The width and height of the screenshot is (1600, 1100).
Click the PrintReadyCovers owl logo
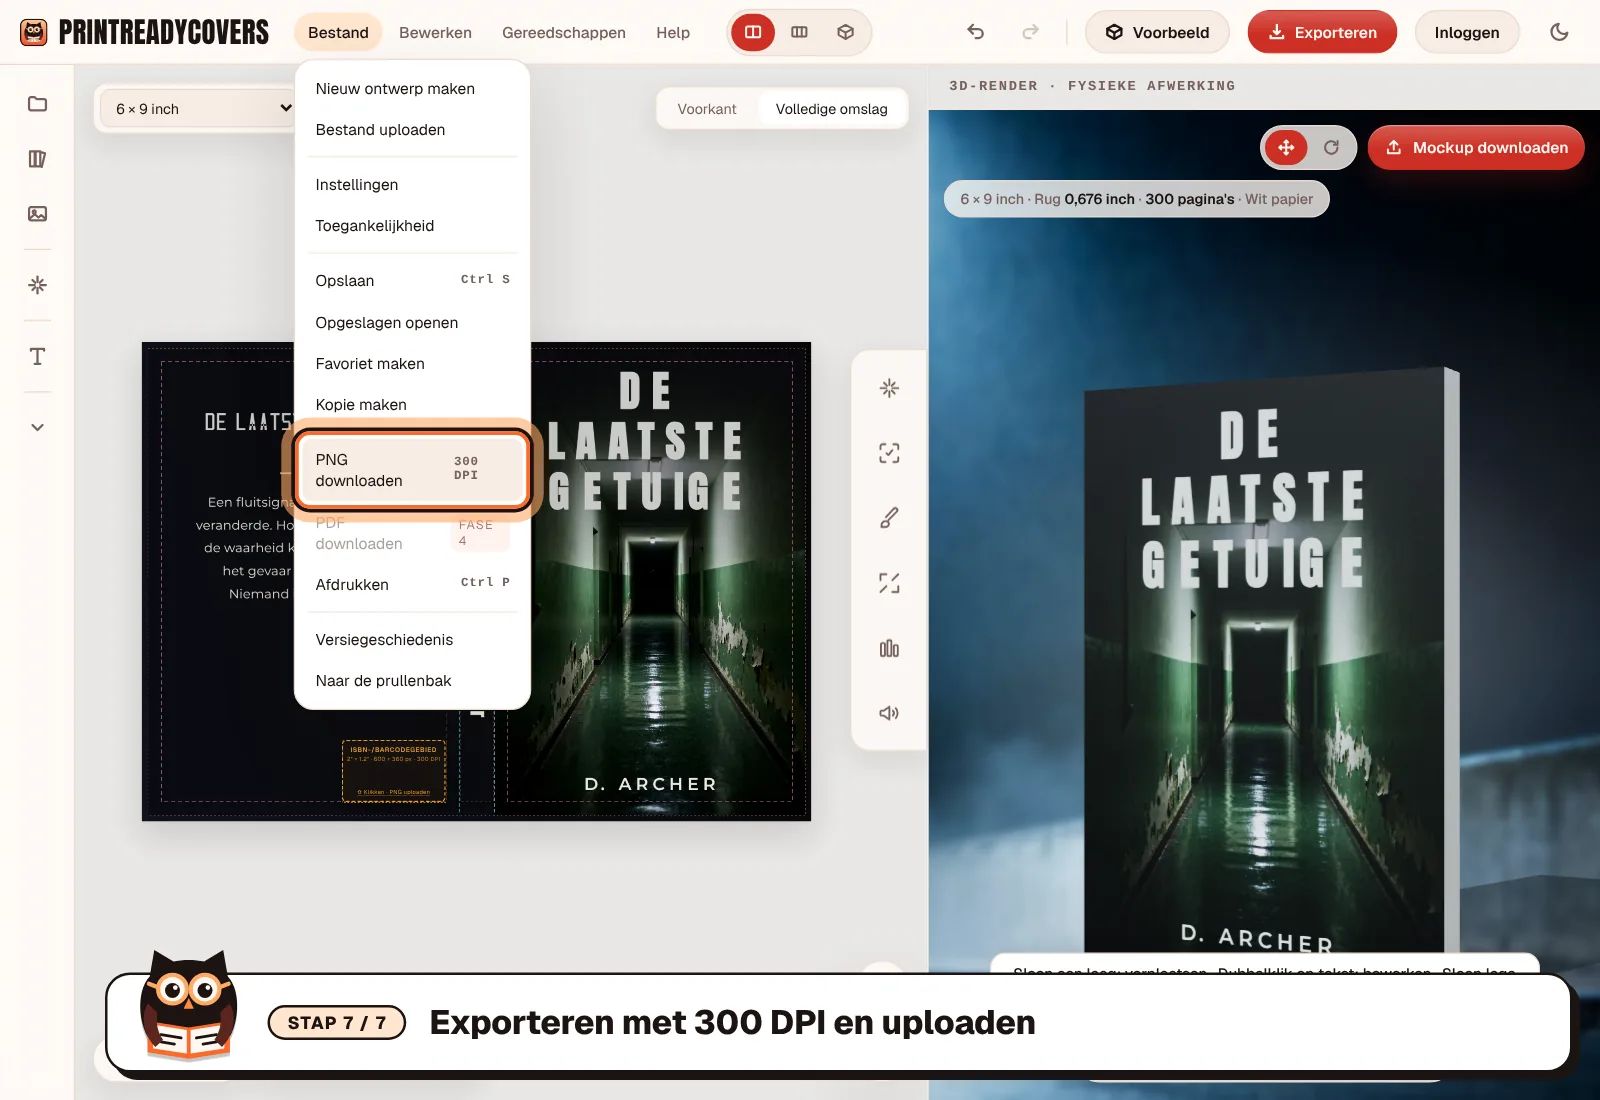pyautogui.click(x=34, y=33)
